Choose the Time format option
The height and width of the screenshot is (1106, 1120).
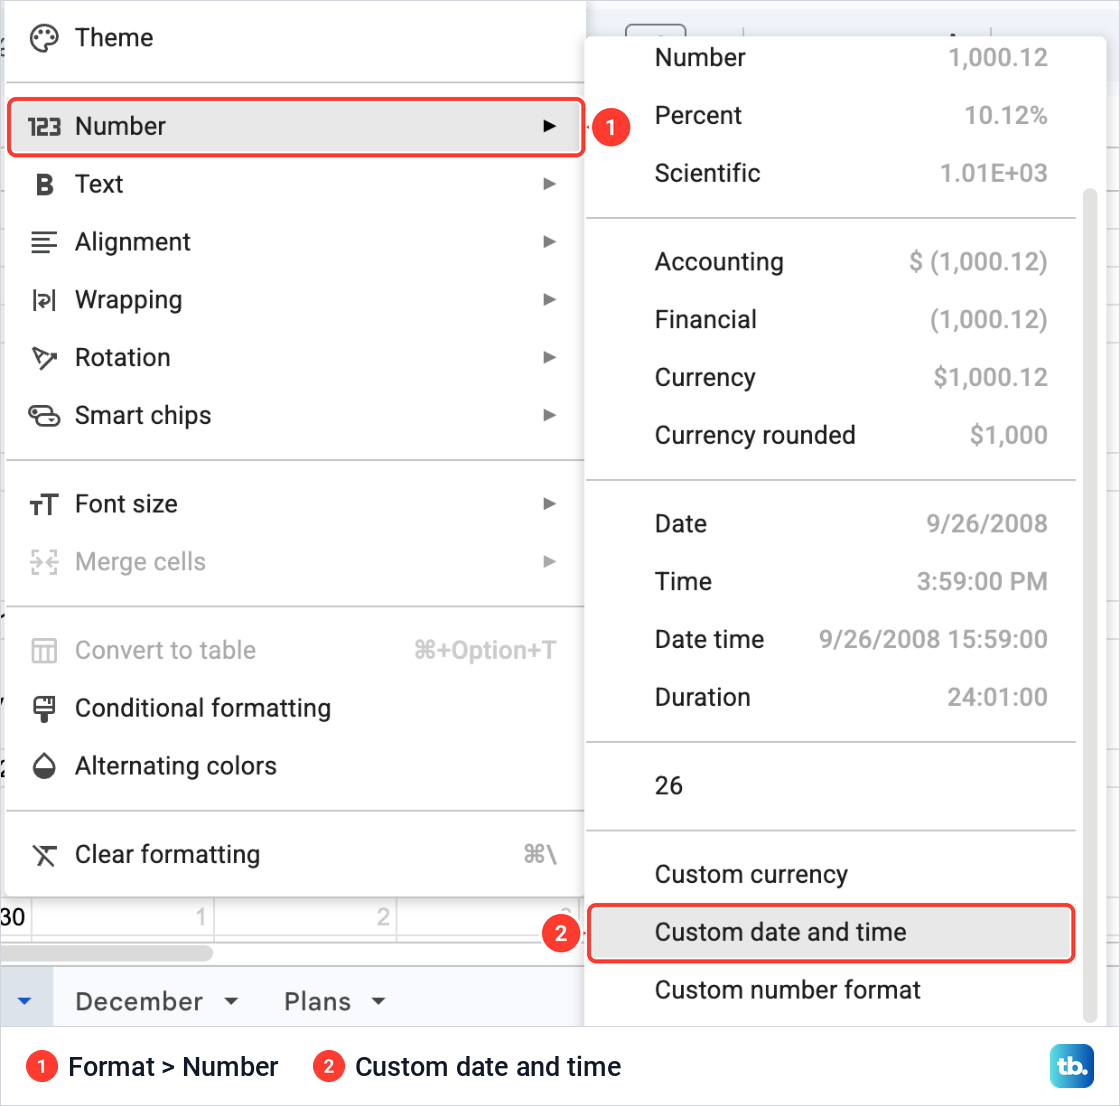[x=831, y=582]
